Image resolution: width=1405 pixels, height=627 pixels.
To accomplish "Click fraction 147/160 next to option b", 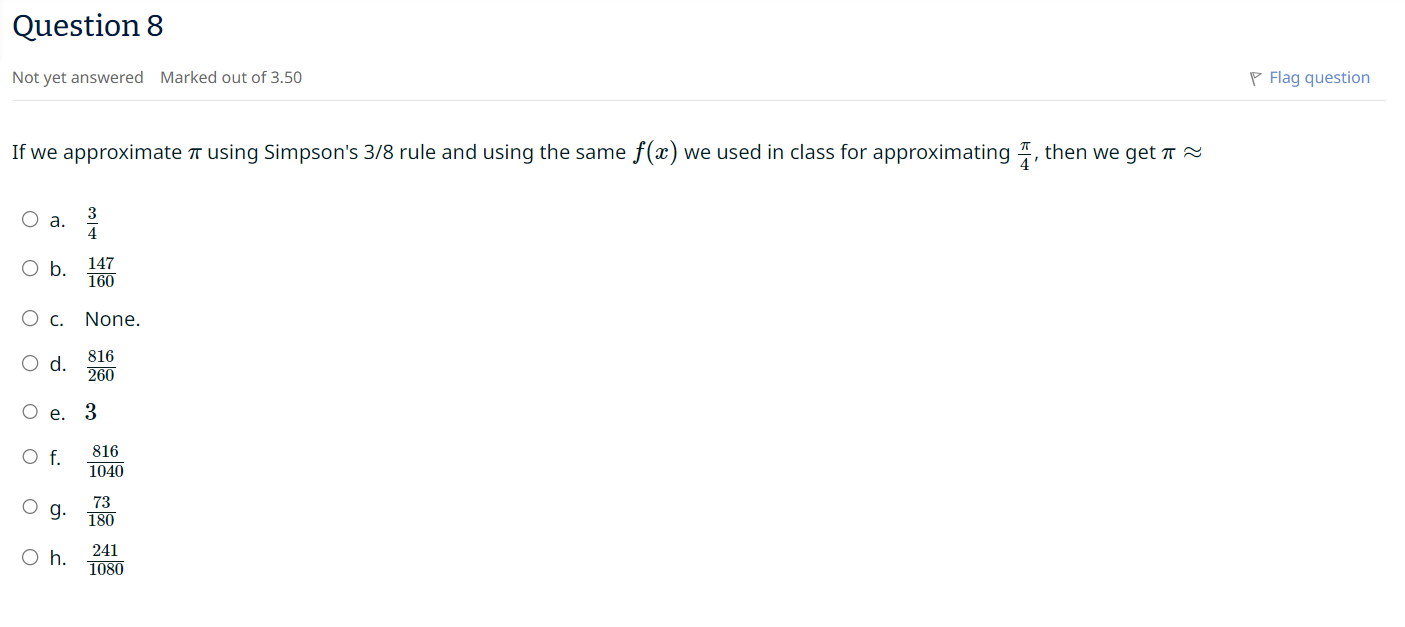I will (x=100, y=270).
